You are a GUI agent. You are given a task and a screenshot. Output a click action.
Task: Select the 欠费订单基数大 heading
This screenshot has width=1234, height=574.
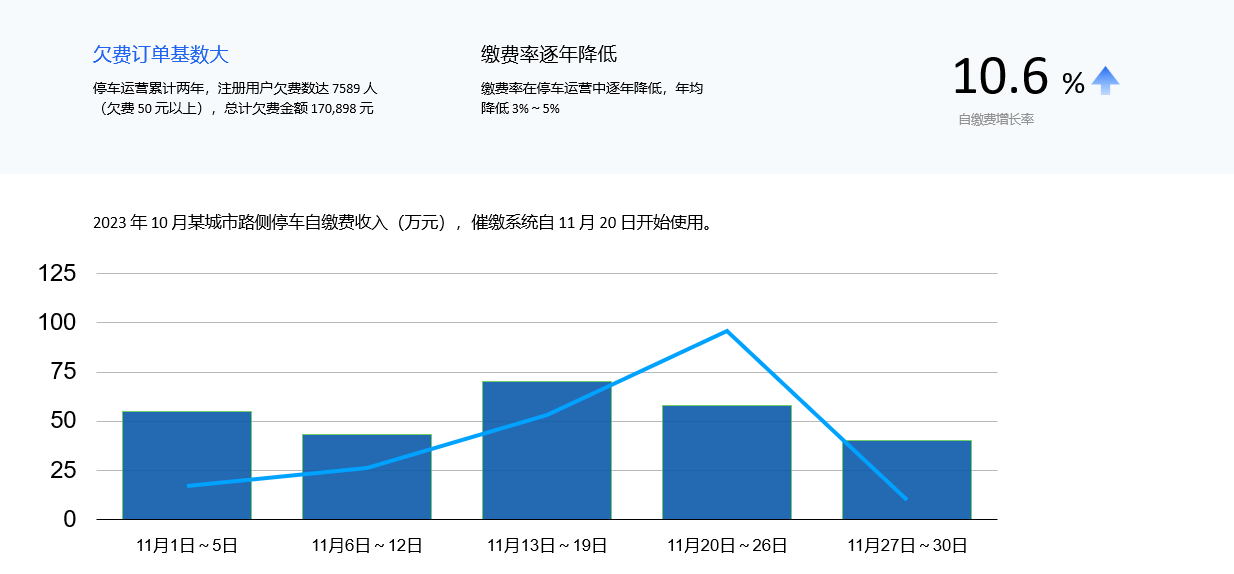[x=161, y=54]
